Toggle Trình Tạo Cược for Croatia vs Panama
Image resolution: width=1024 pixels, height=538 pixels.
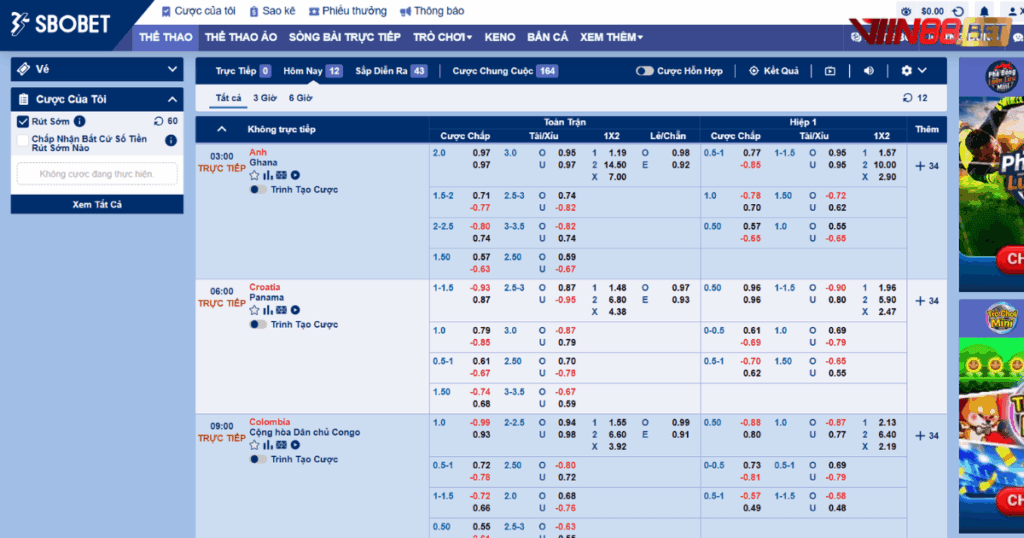pyautogui.click(x=258, y=324)
